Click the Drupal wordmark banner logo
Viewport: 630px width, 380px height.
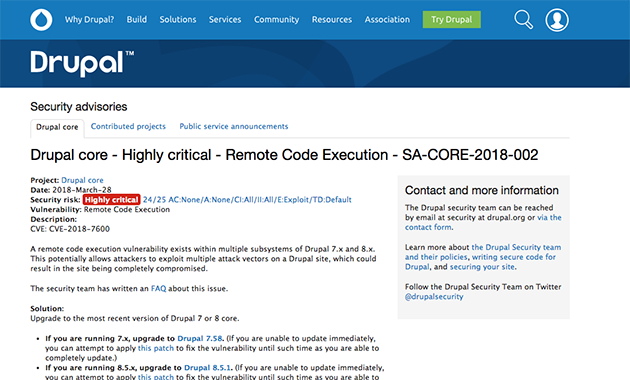point(82,63)
